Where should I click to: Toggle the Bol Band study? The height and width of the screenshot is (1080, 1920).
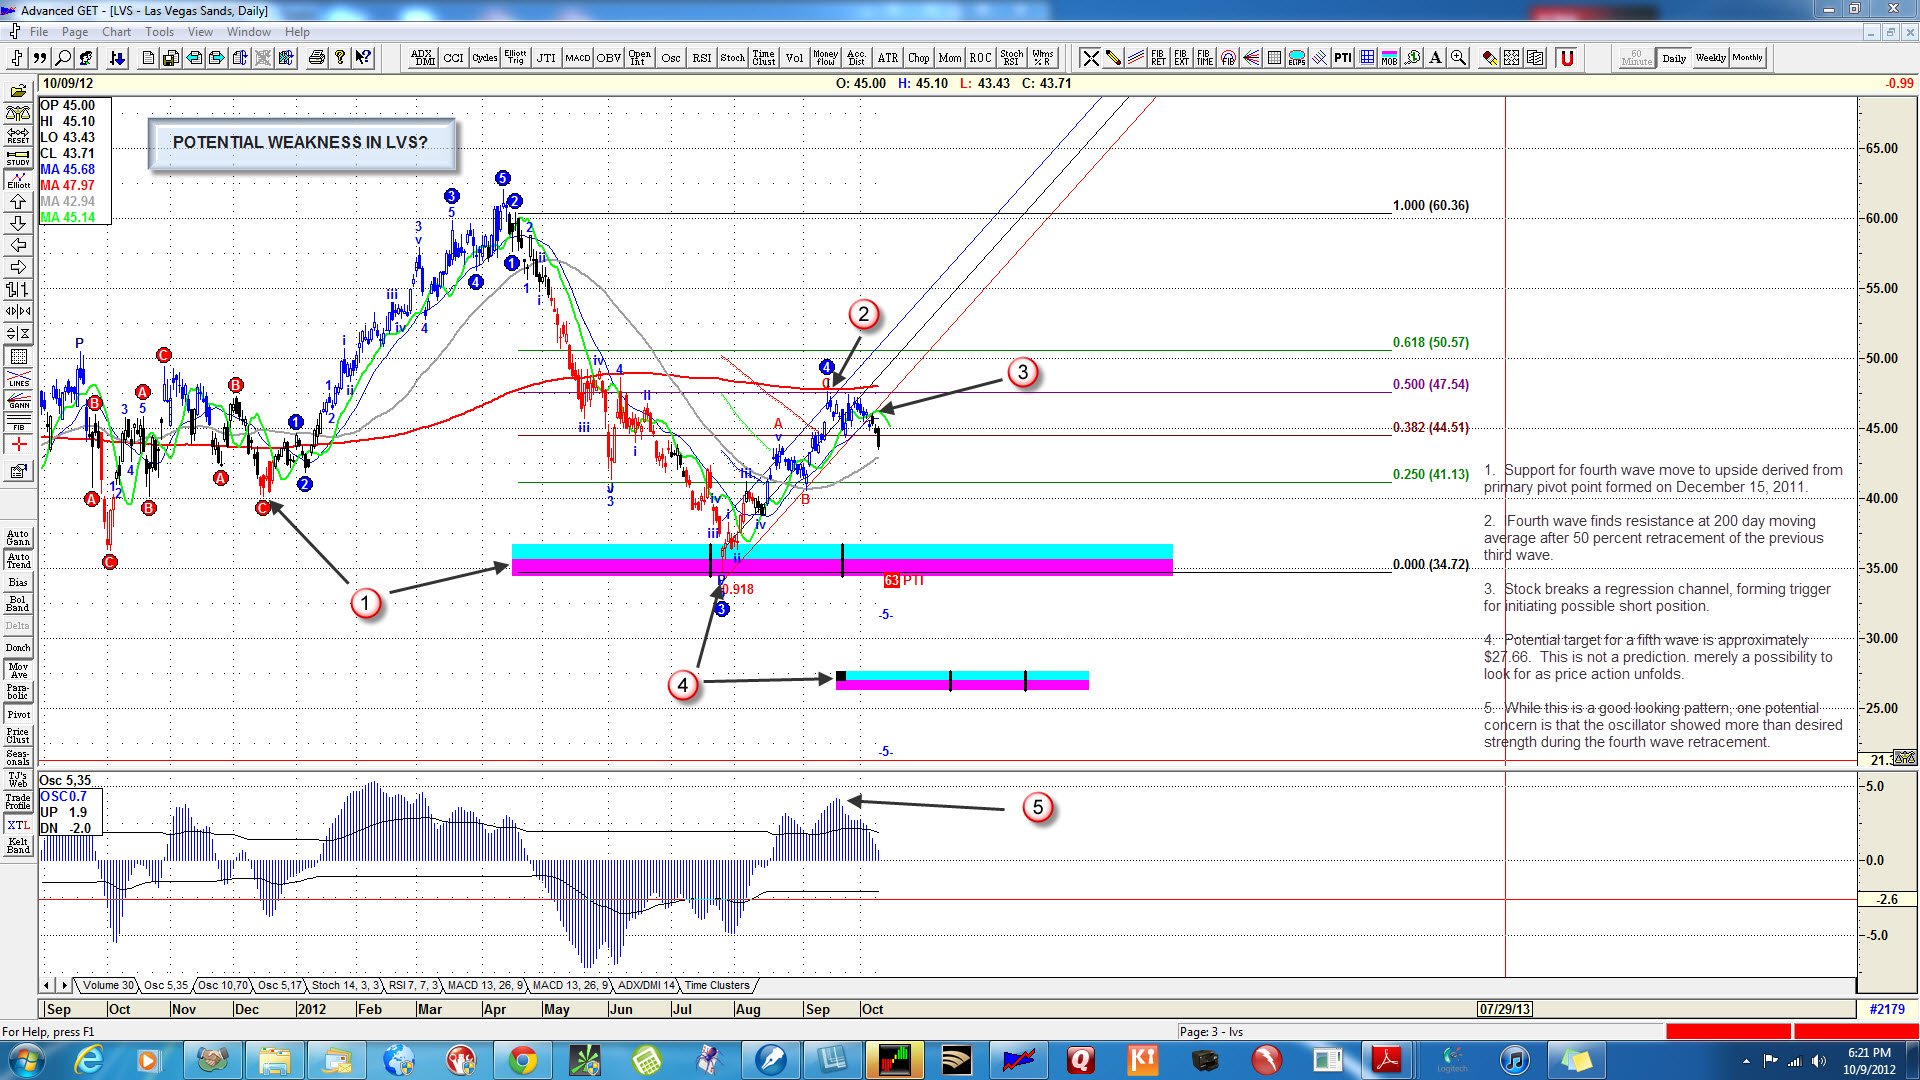[18, 604]
